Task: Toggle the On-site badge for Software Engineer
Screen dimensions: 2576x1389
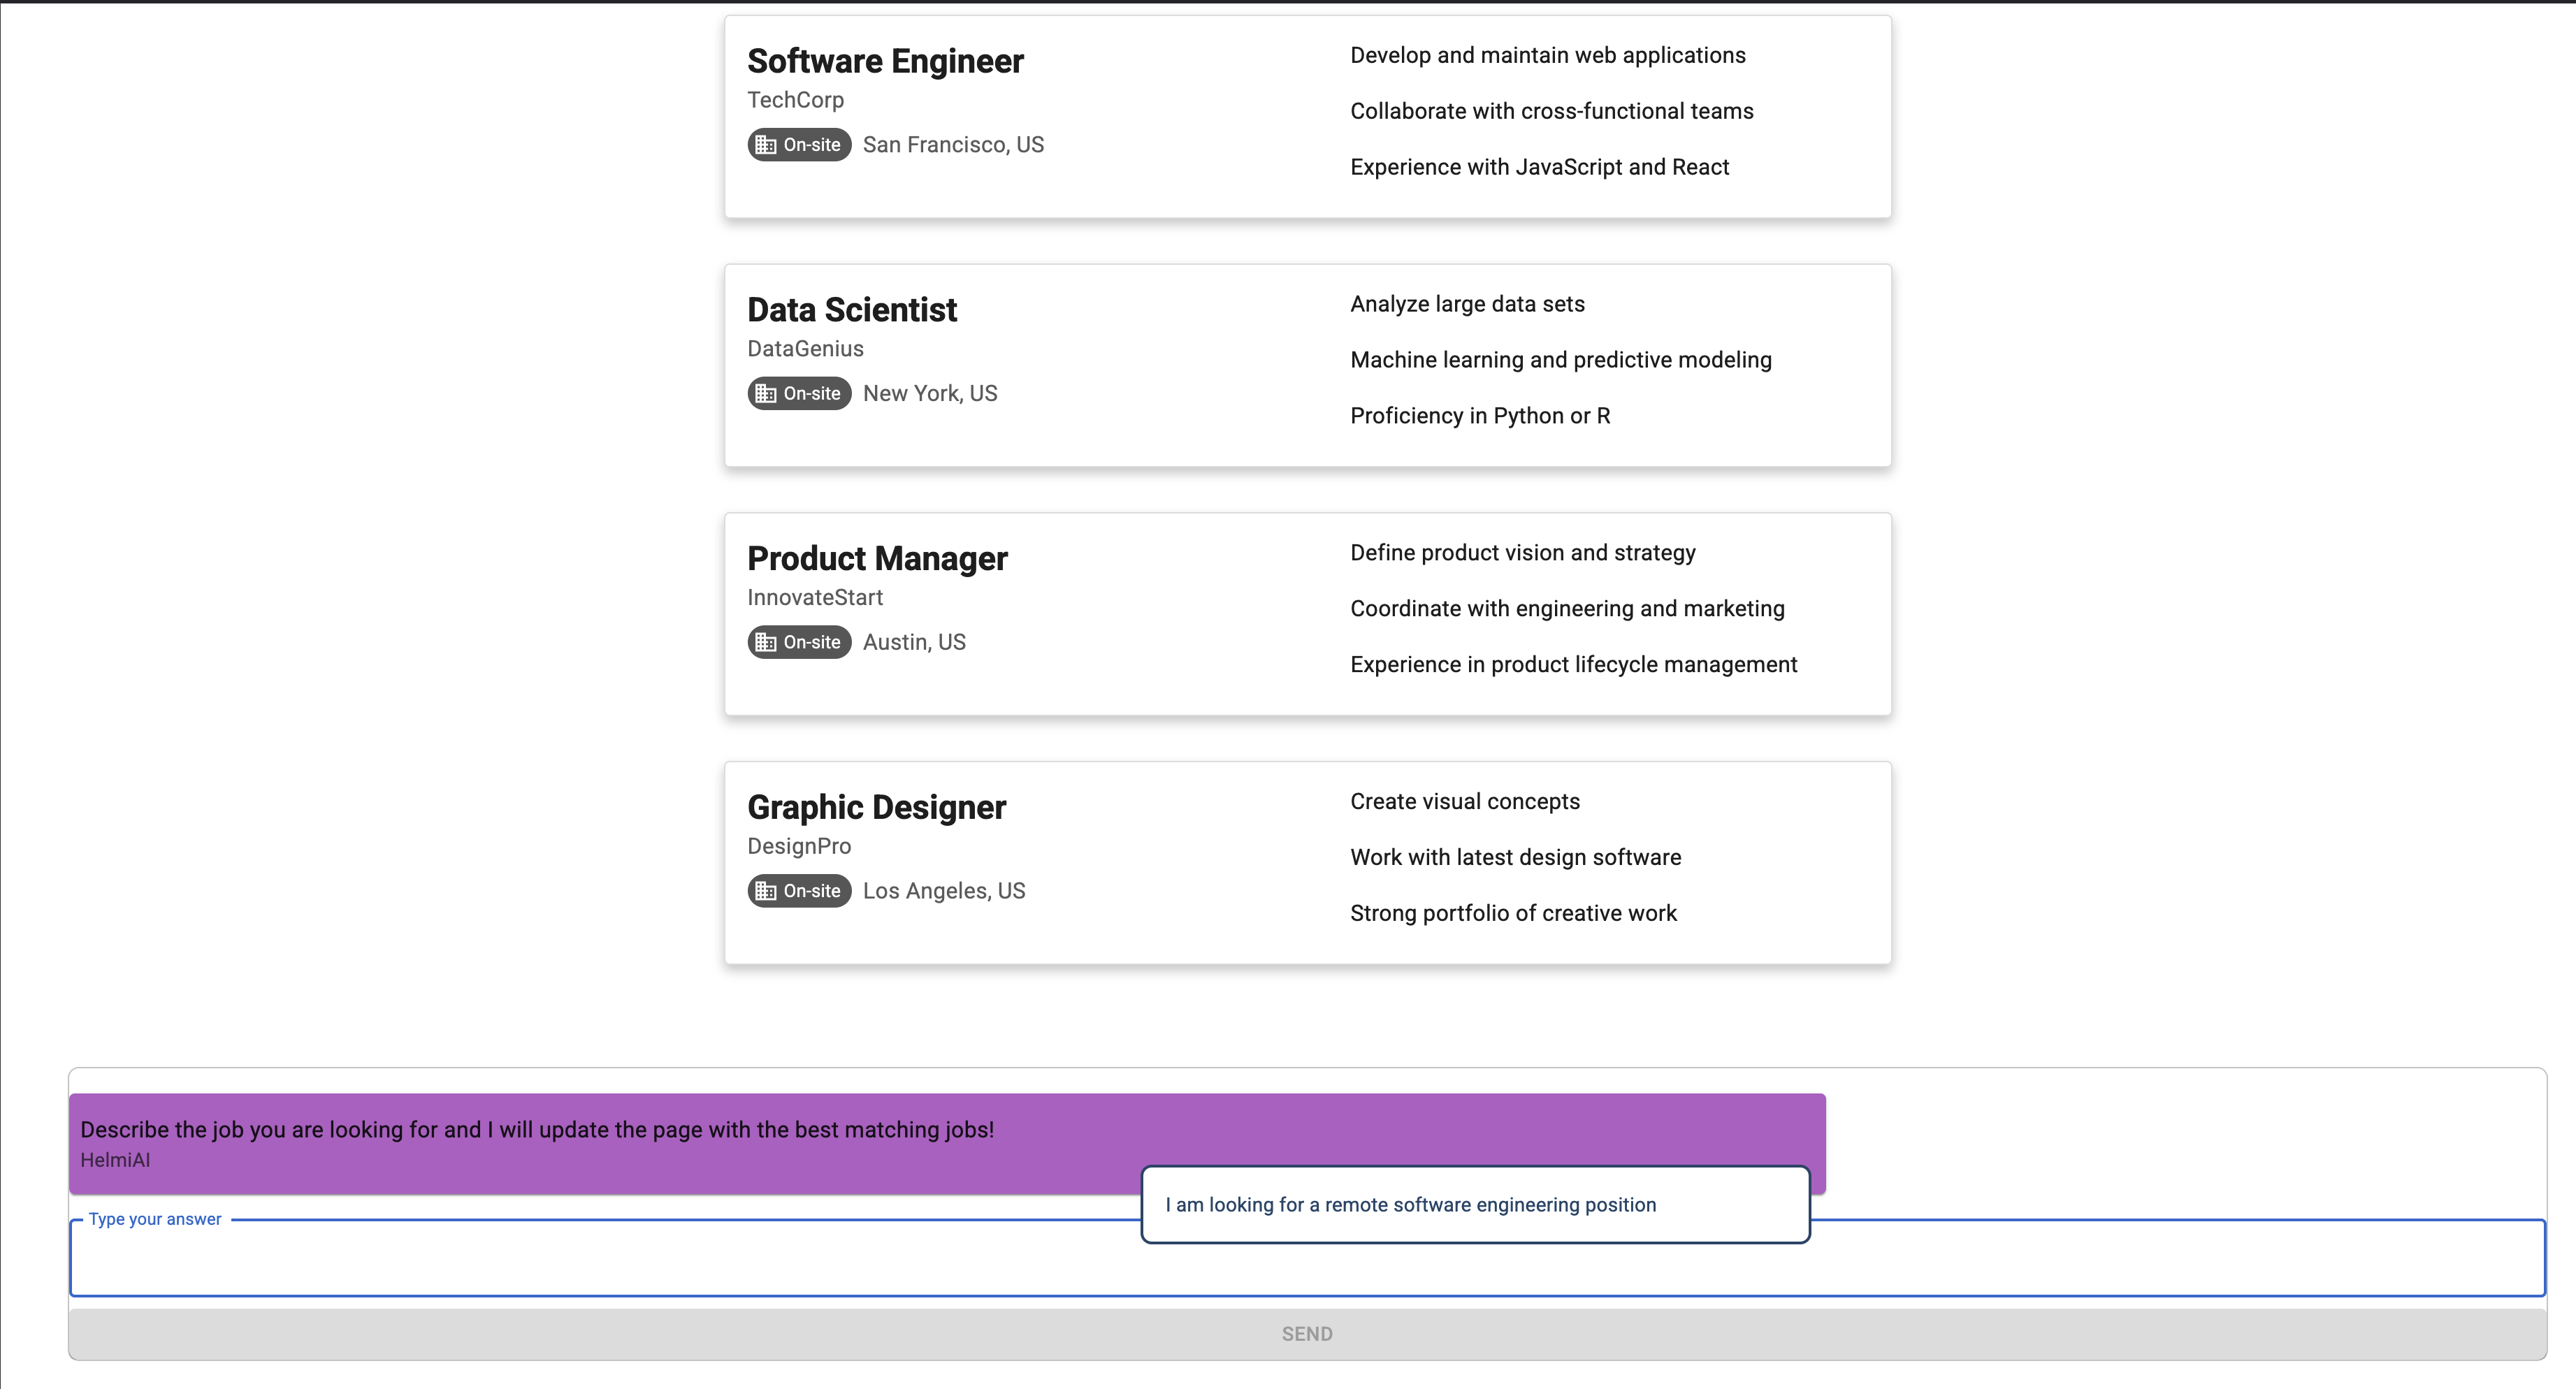Action: [798, 144]
